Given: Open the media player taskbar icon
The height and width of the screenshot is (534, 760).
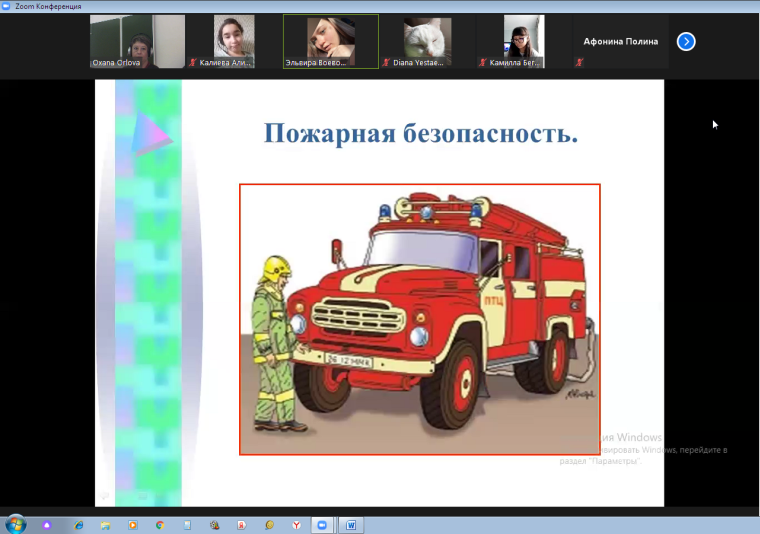Looking at the screenshot, I should click(x=133, y=524).
